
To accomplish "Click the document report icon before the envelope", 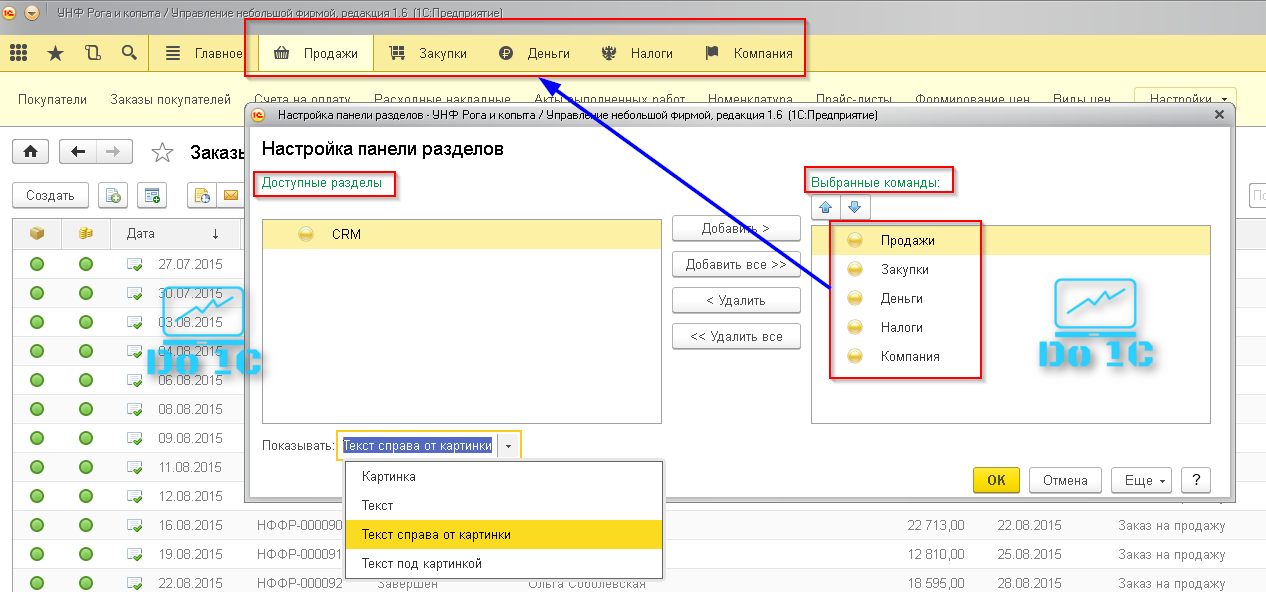I will point(203,195).
